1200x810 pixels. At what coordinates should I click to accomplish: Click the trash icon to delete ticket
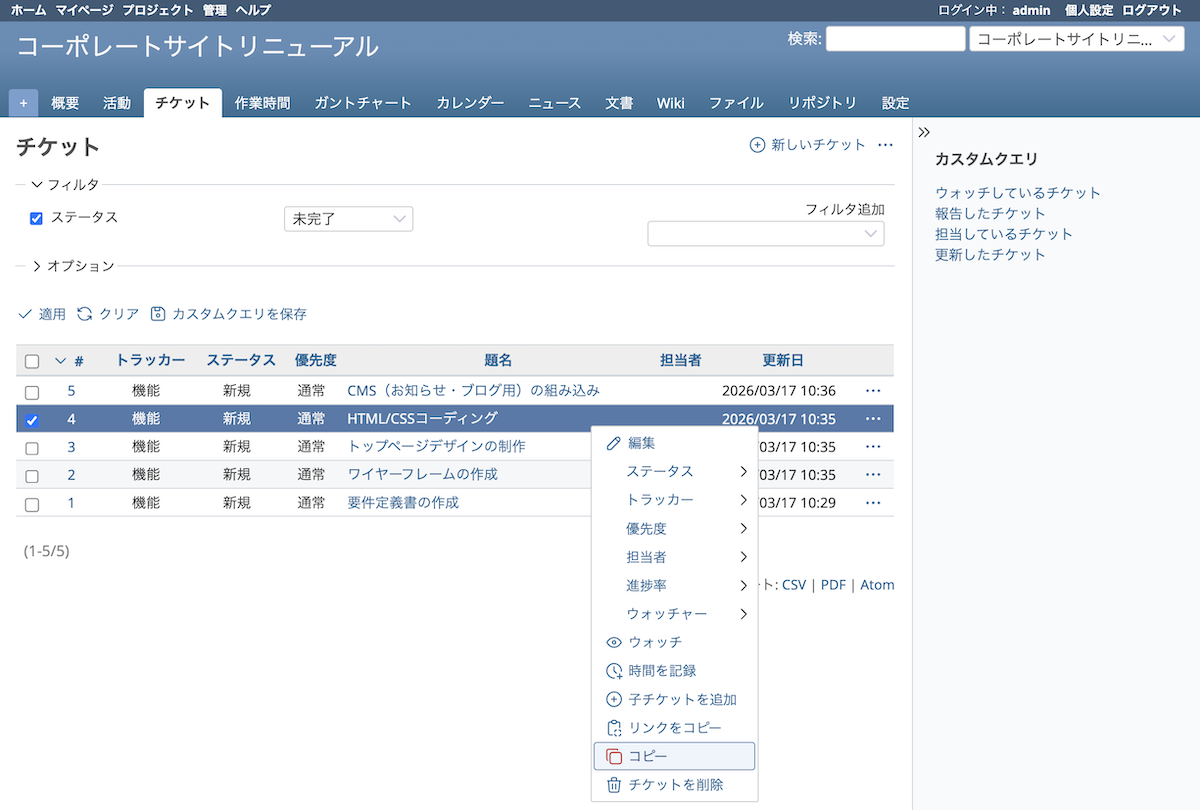pos(615,785)
